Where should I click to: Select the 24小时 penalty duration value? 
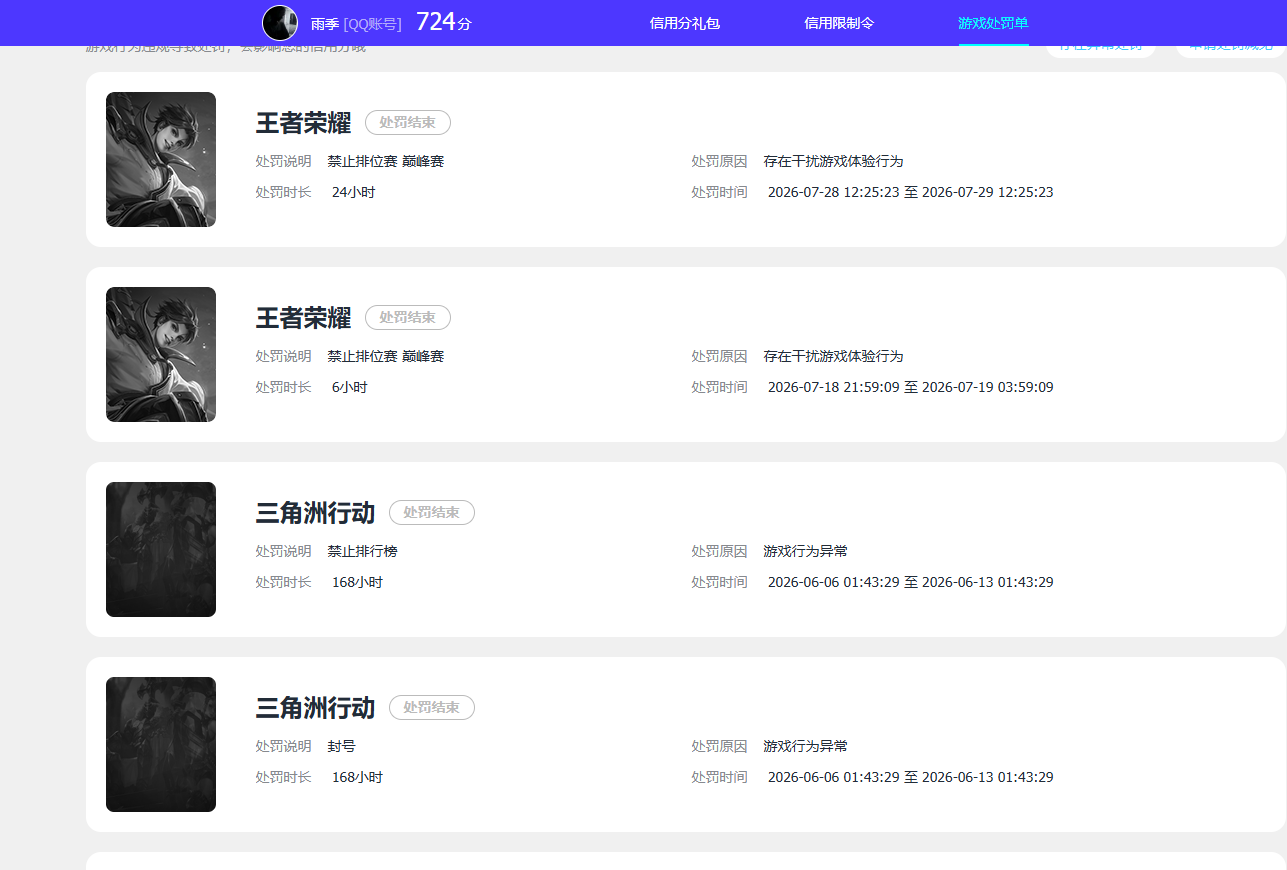354,192
